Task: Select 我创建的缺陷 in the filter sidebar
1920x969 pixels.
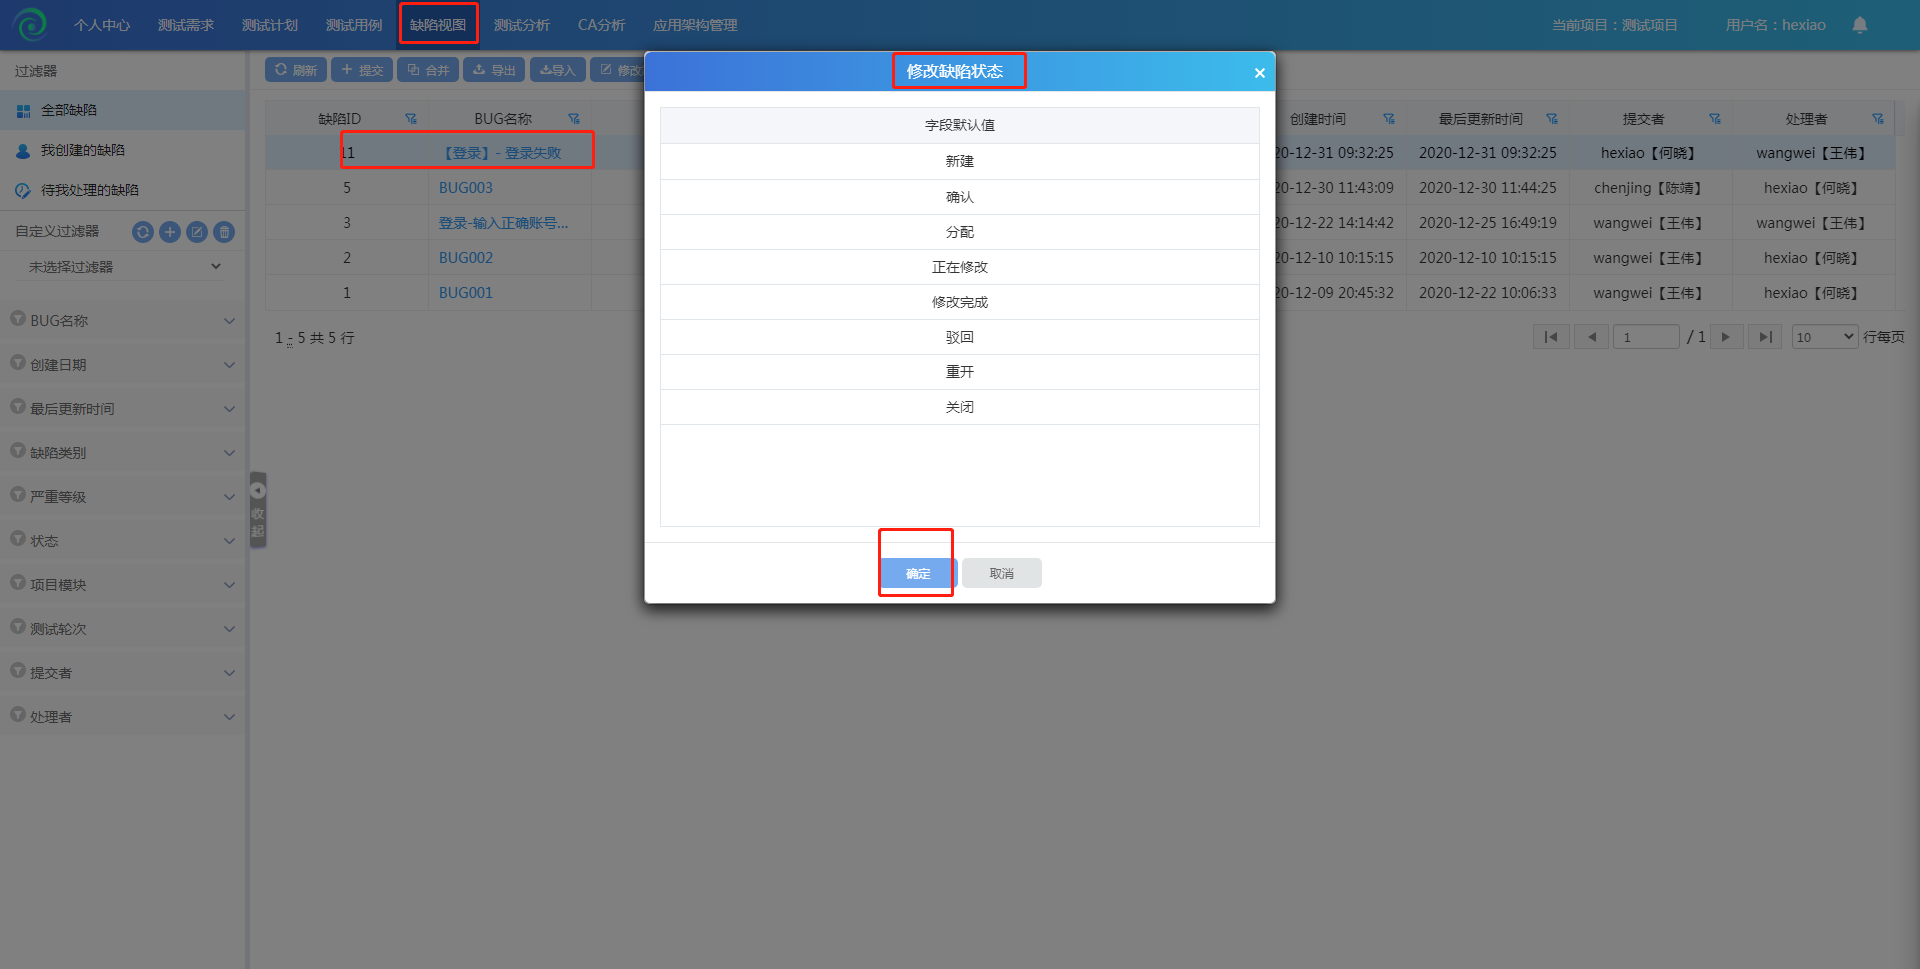Action: (123, 150)
